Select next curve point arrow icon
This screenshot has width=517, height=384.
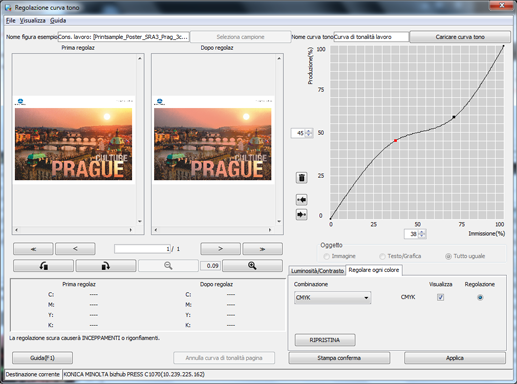tap(301, 214)
